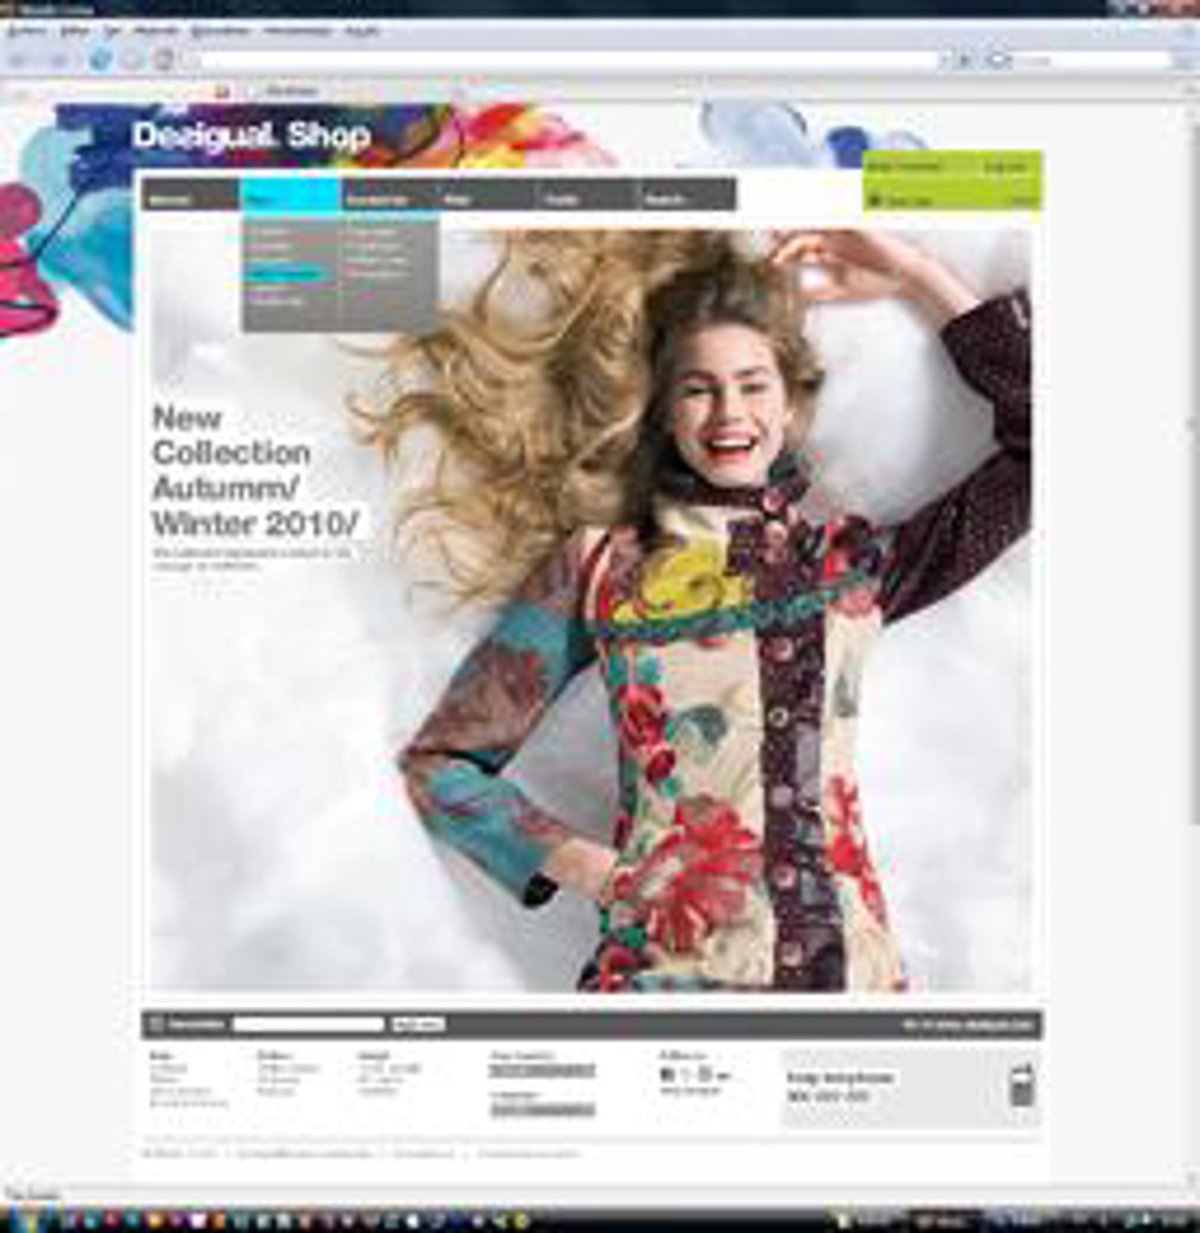This screenshot has height=1233, width=1200.
Task: Select the cyan highlighted navigation tab
Action: (x=290, y=195)
